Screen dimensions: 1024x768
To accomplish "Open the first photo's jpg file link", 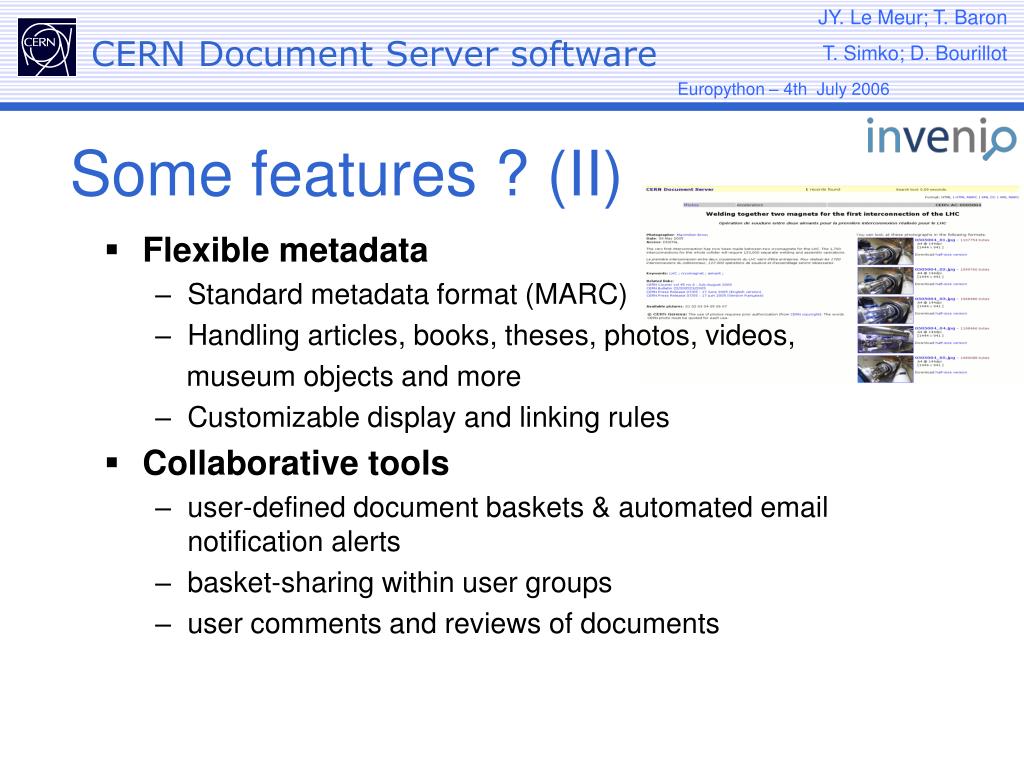I will 935,240.
